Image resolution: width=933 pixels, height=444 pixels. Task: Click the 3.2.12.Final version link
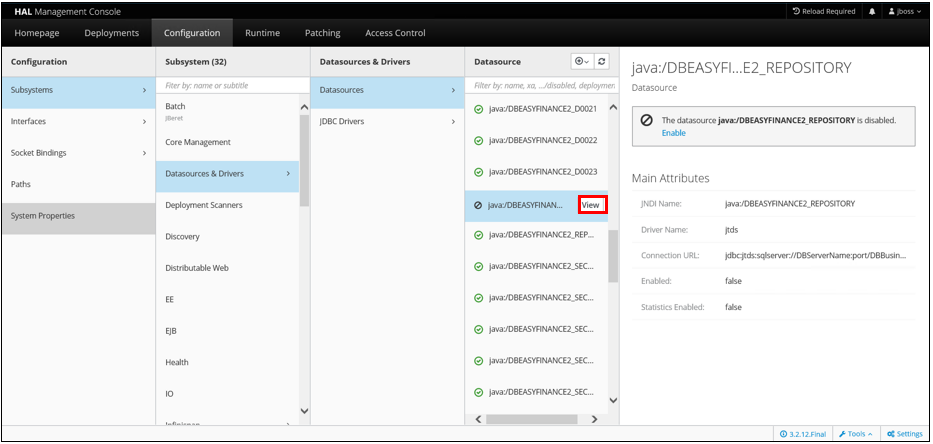click(803, 434)
